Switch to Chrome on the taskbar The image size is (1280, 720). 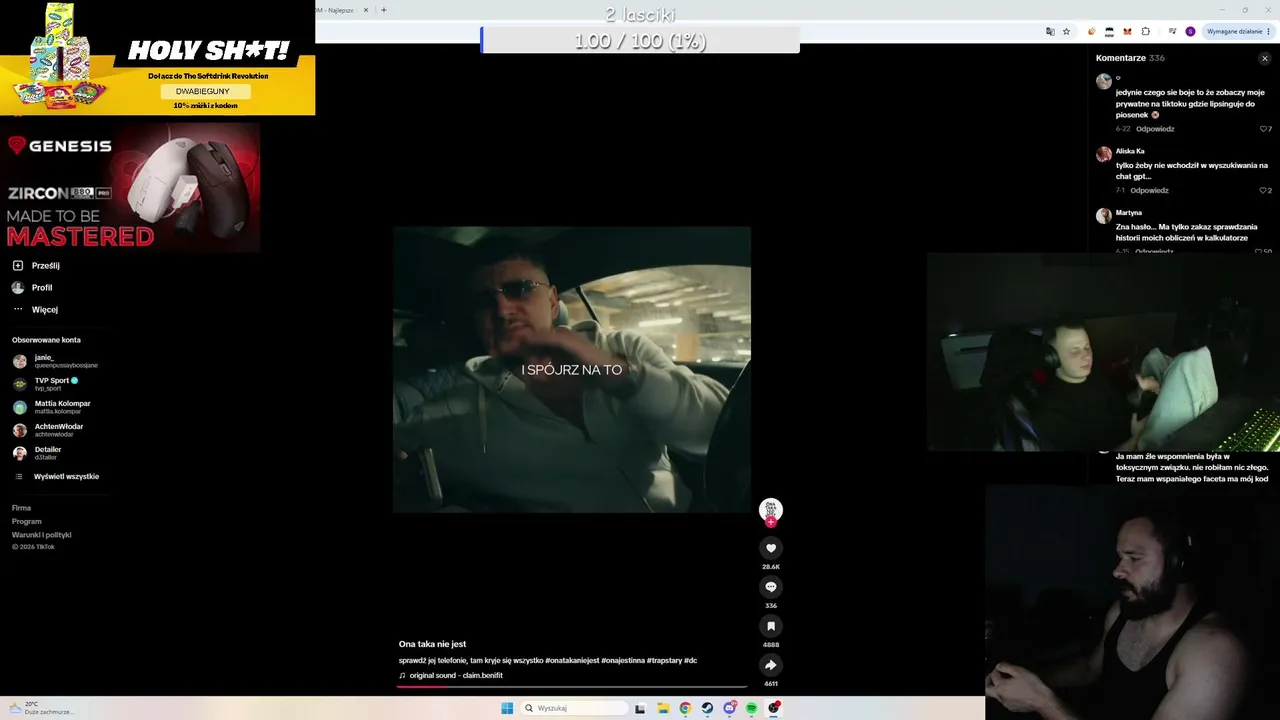(x=685, y=708)
